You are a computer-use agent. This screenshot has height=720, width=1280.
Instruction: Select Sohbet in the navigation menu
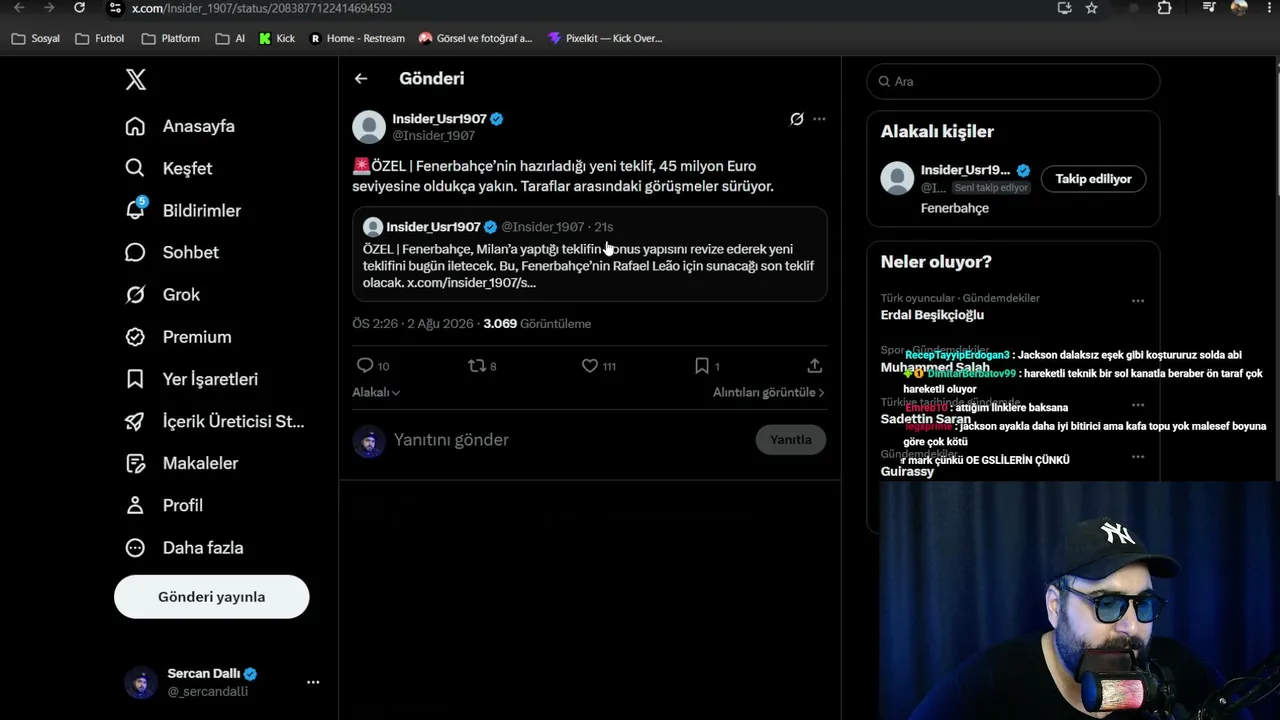click(x=191, y=252)
